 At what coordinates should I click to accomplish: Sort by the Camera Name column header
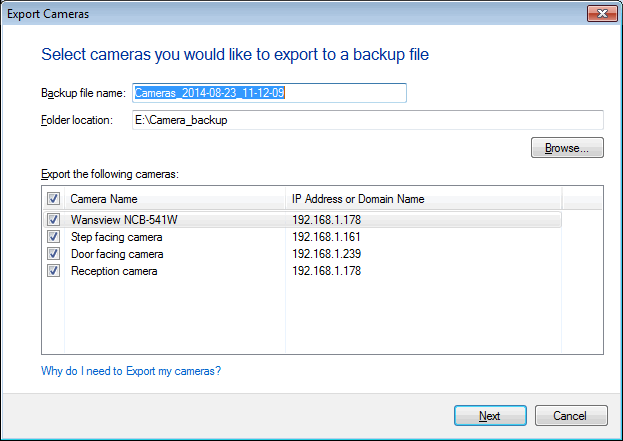[175, 199]
